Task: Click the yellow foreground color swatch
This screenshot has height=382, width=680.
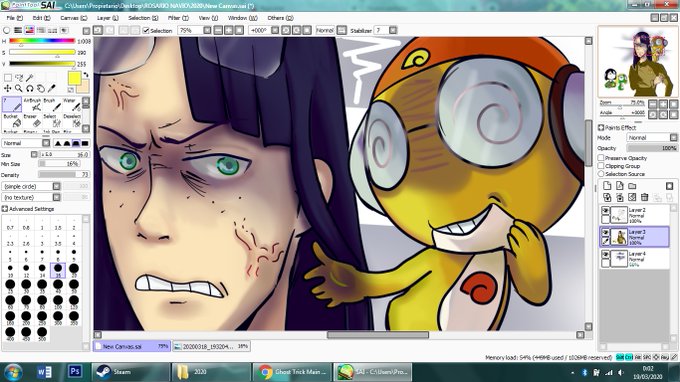Action: pos(74,78)
